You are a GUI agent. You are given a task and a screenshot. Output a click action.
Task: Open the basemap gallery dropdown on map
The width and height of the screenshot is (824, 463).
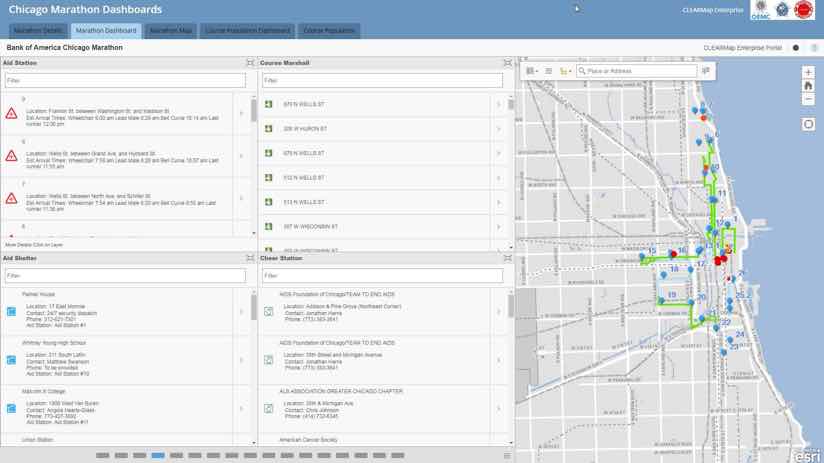click(x=532, y=71)
